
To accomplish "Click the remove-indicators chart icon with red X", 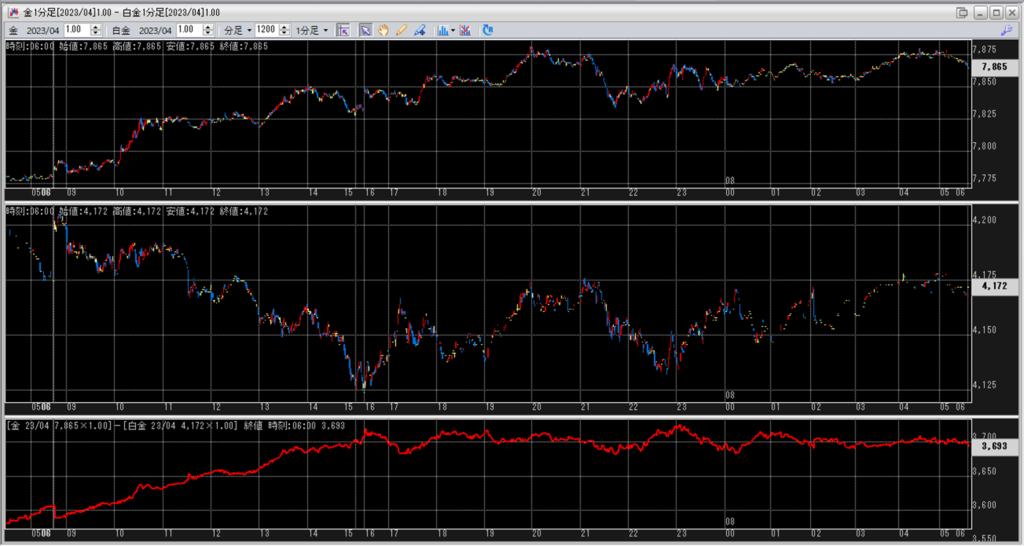I will [x=469, y=30].
